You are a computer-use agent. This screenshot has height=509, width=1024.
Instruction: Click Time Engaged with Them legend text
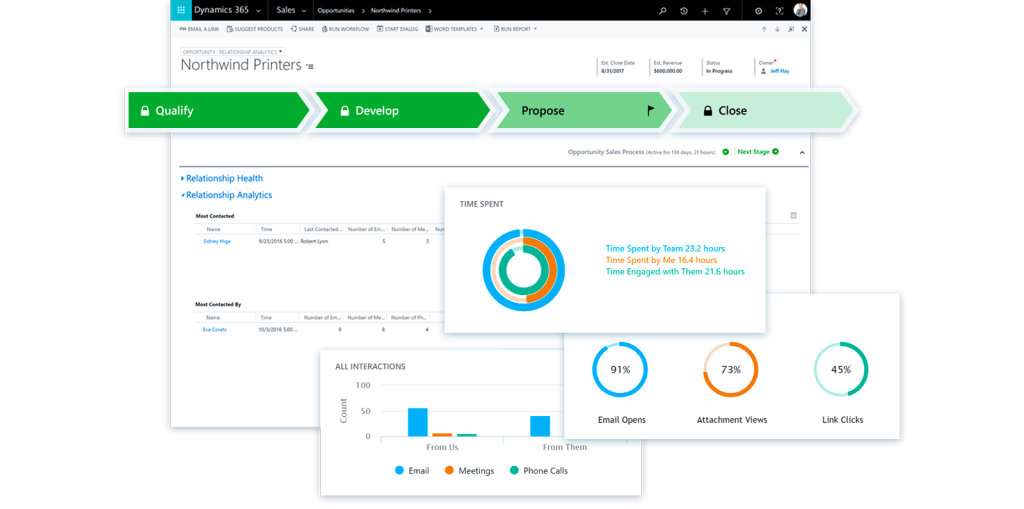click(x=675, y=271)
